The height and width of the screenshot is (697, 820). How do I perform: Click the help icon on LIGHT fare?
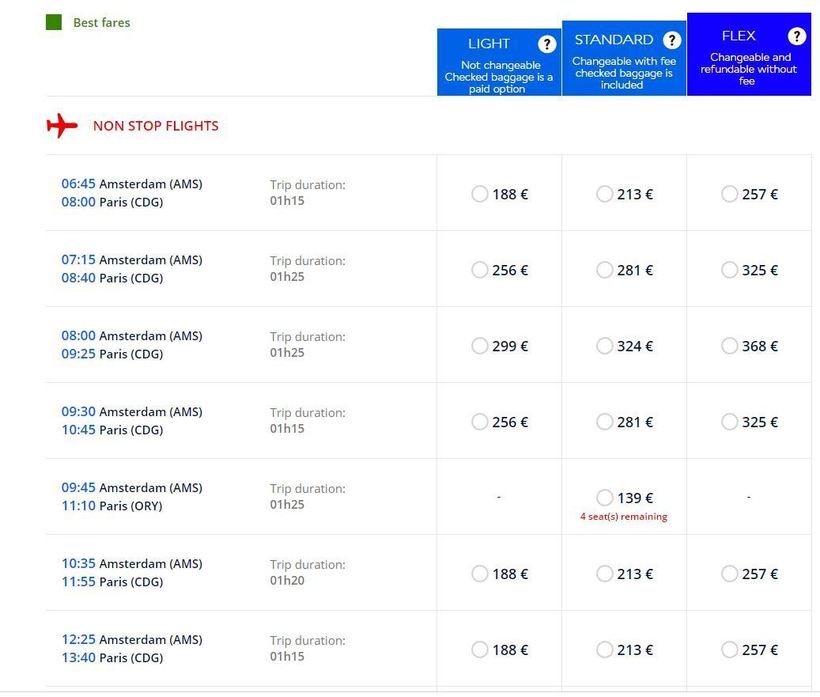[547, 44]
